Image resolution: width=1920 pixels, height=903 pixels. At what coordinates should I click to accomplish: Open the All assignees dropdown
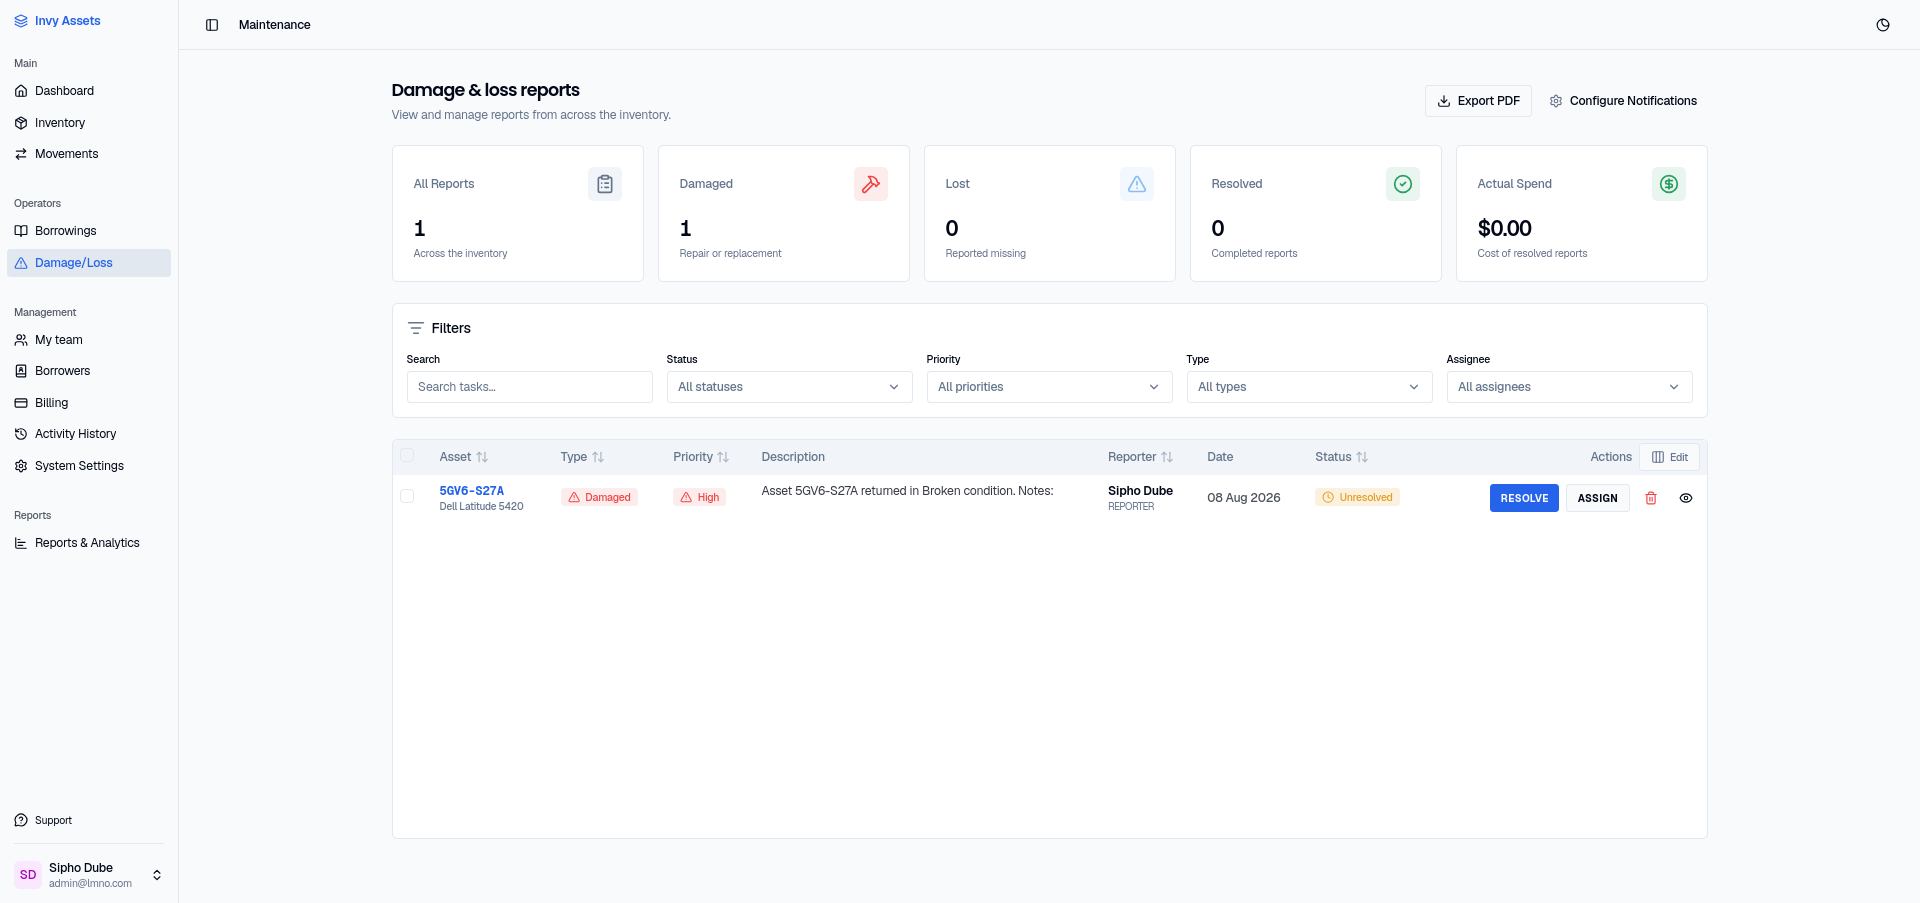point(1569,387)
